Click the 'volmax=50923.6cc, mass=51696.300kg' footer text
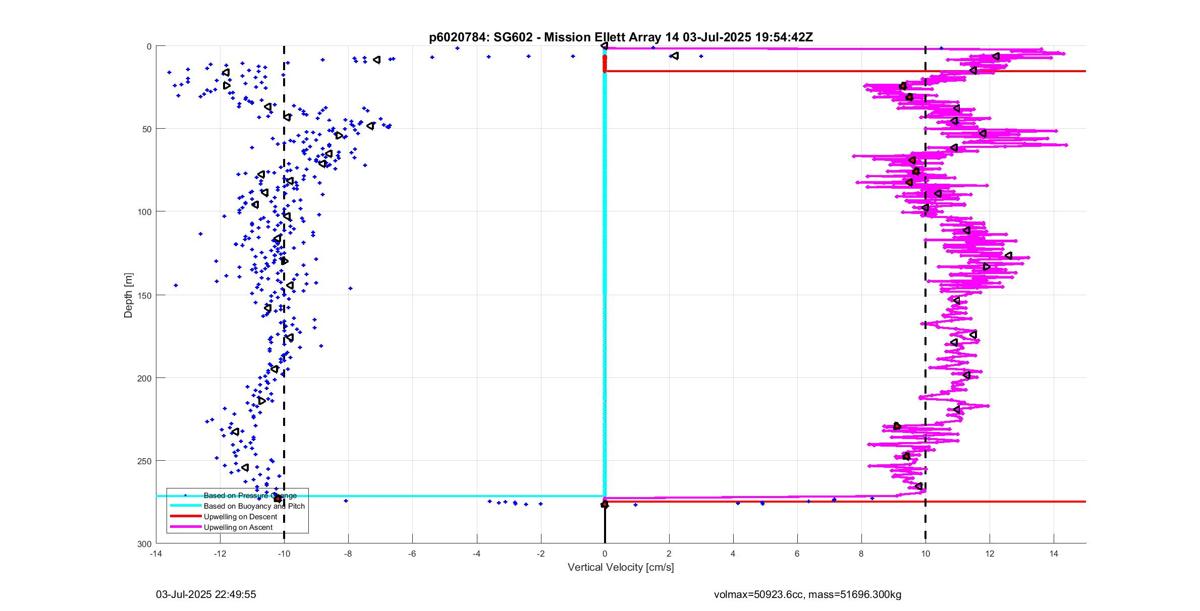1200x611 pixels. (x=809, y=594)
